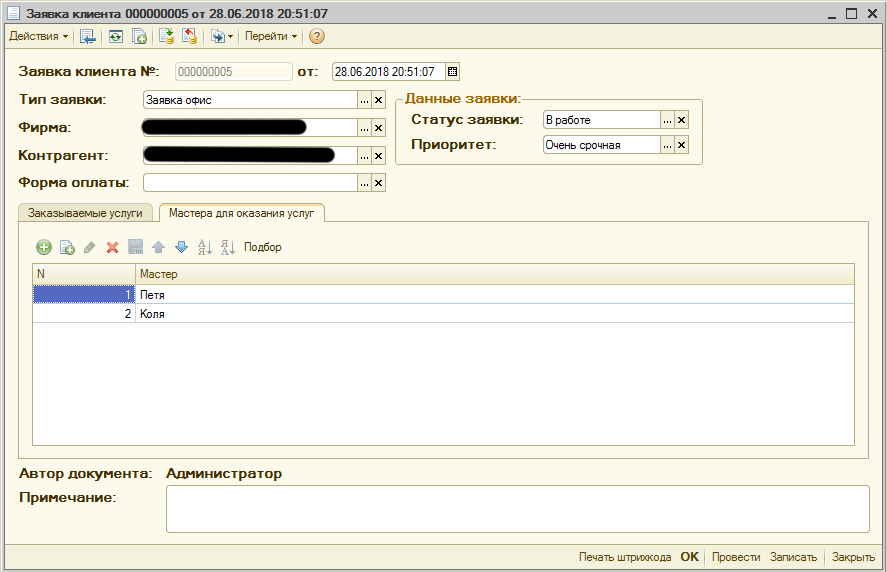Select the Мастера для оказания услуг tab
Viewport: 887px width, 572px height.
click(x=241, y=213)
